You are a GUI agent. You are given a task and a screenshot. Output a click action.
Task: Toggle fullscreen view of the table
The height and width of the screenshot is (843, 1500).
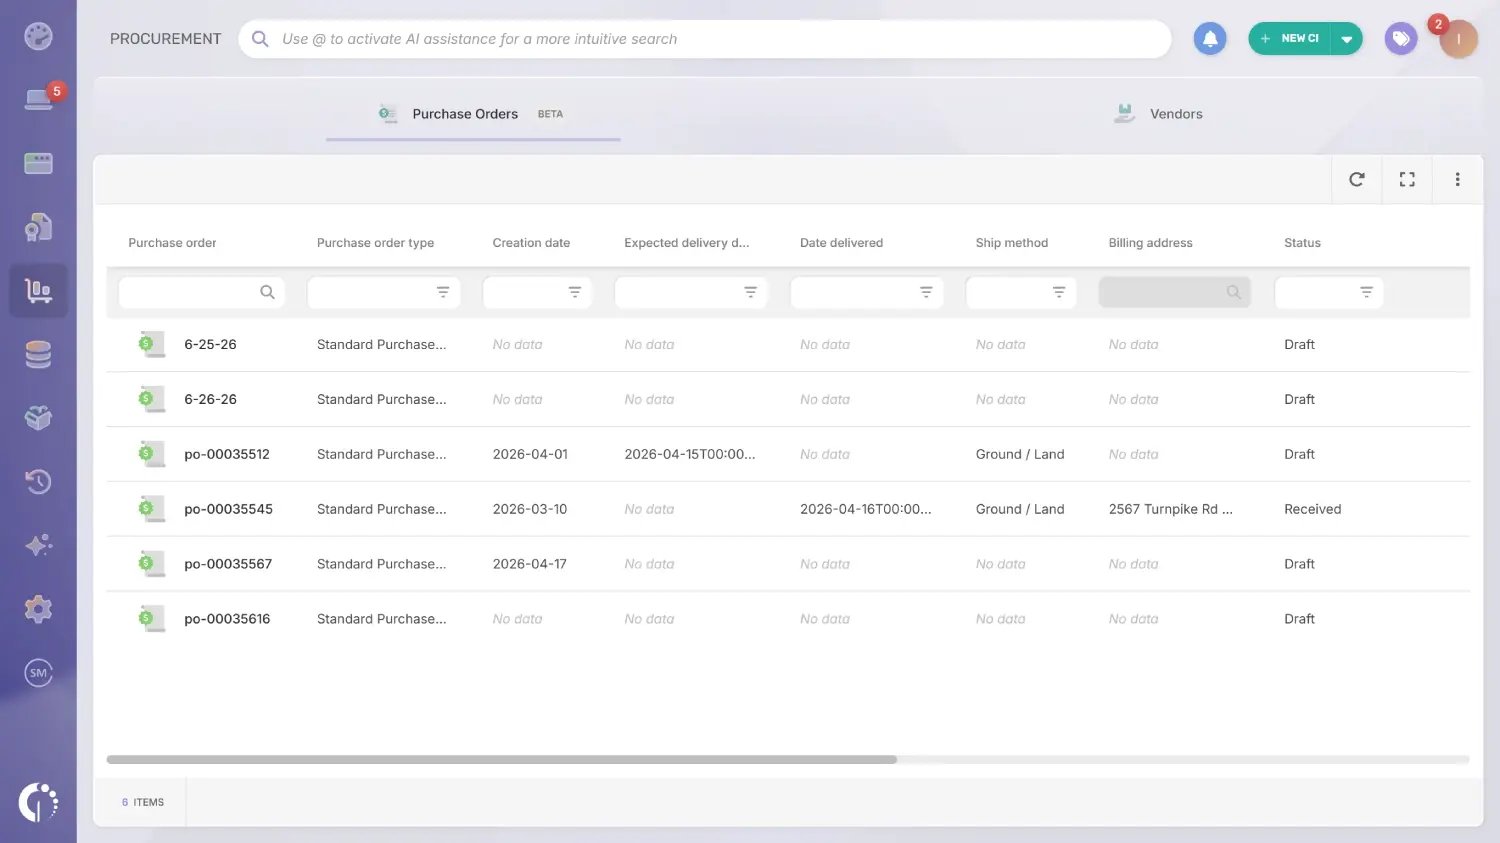(1407, 179)
